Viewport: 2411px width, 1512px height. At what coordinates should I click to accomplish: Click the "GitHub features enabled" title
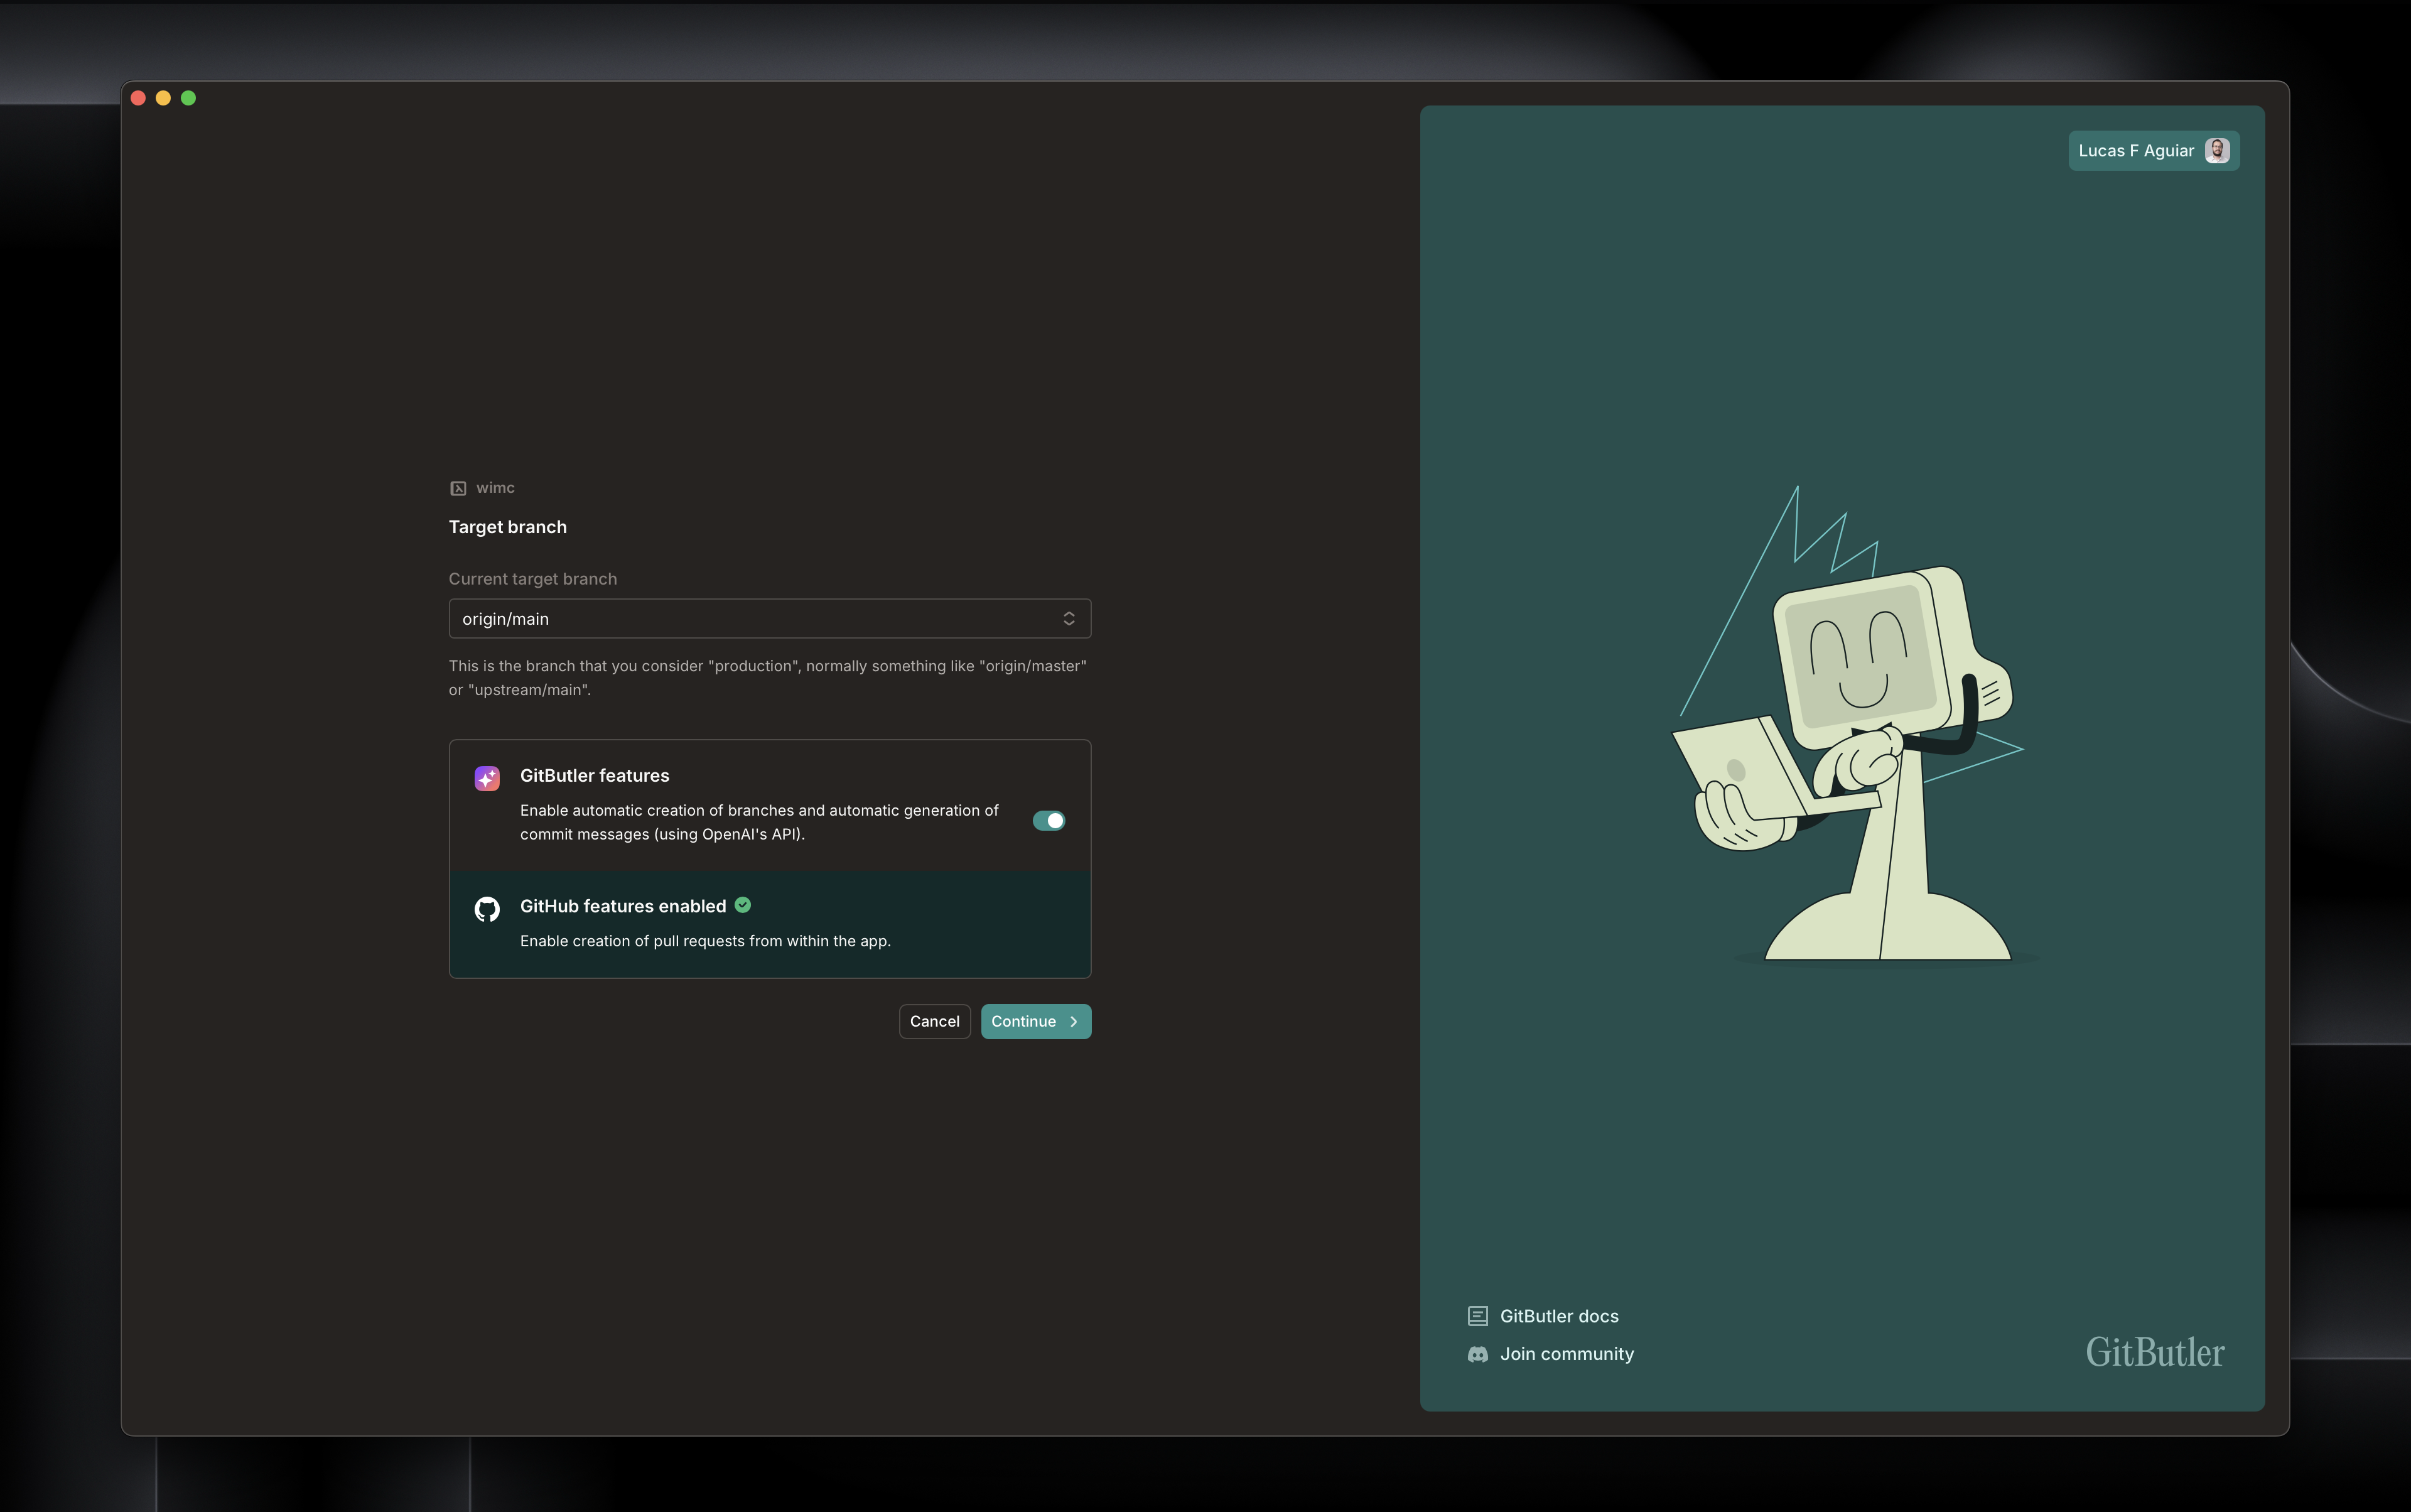(623, 906)
